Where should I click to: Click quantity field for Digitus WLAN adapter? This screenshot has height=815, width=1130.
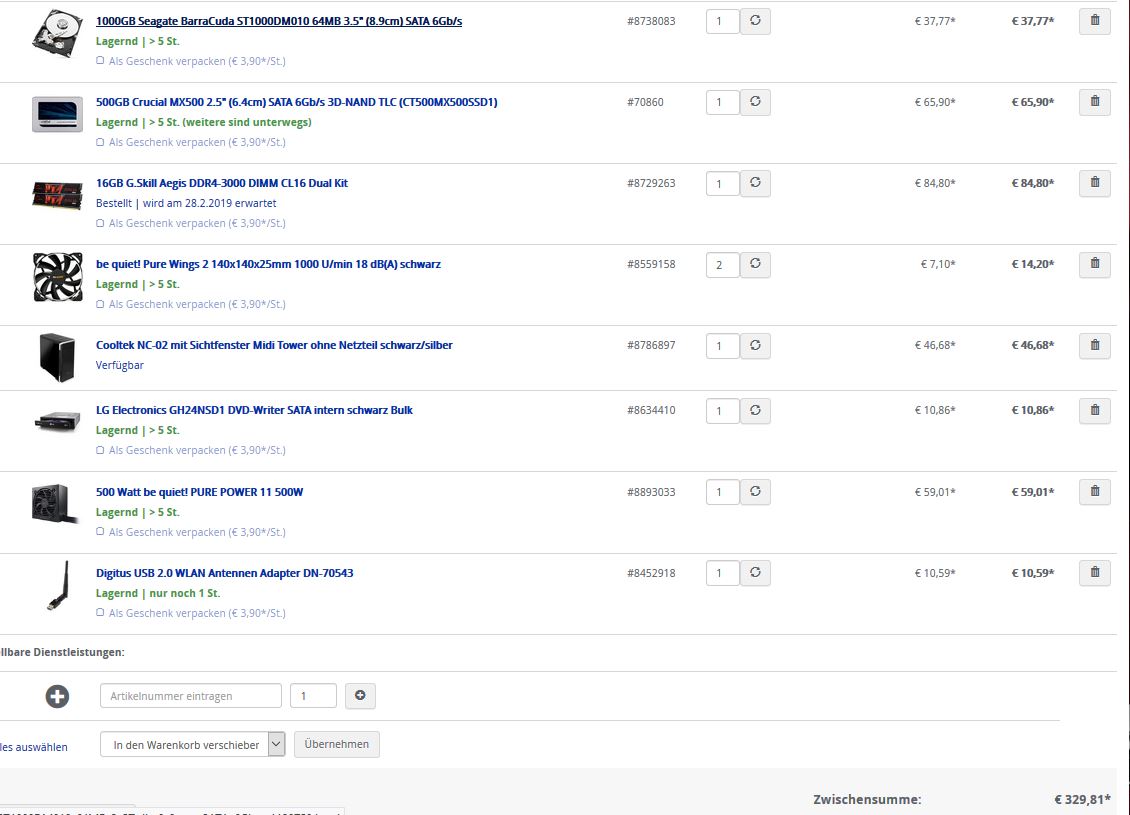(x=723, y=573)
